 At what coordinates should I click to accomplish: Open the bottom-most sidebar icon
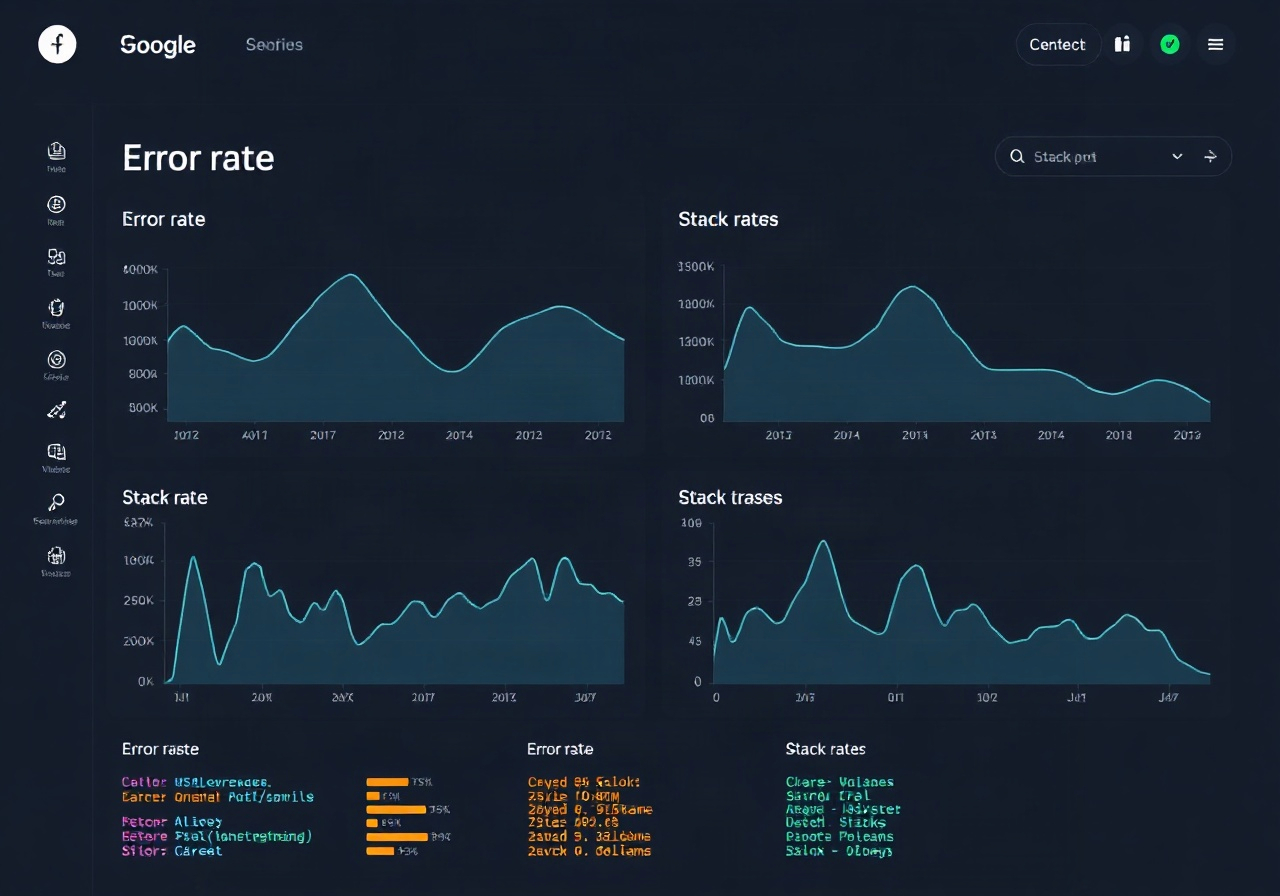click(x=56, y=555)
